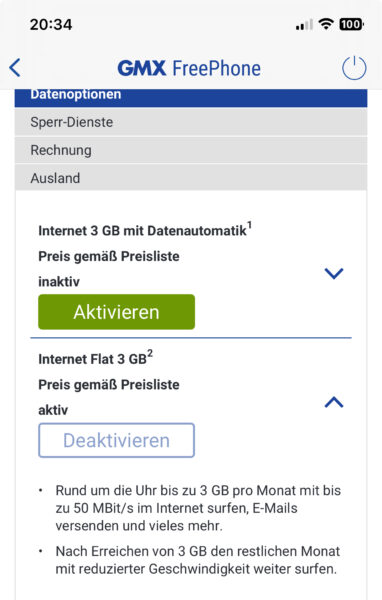Deactivate the Internet Flat 3 GB option
This screenshot has height=600, width=382.
click(116, 440)
